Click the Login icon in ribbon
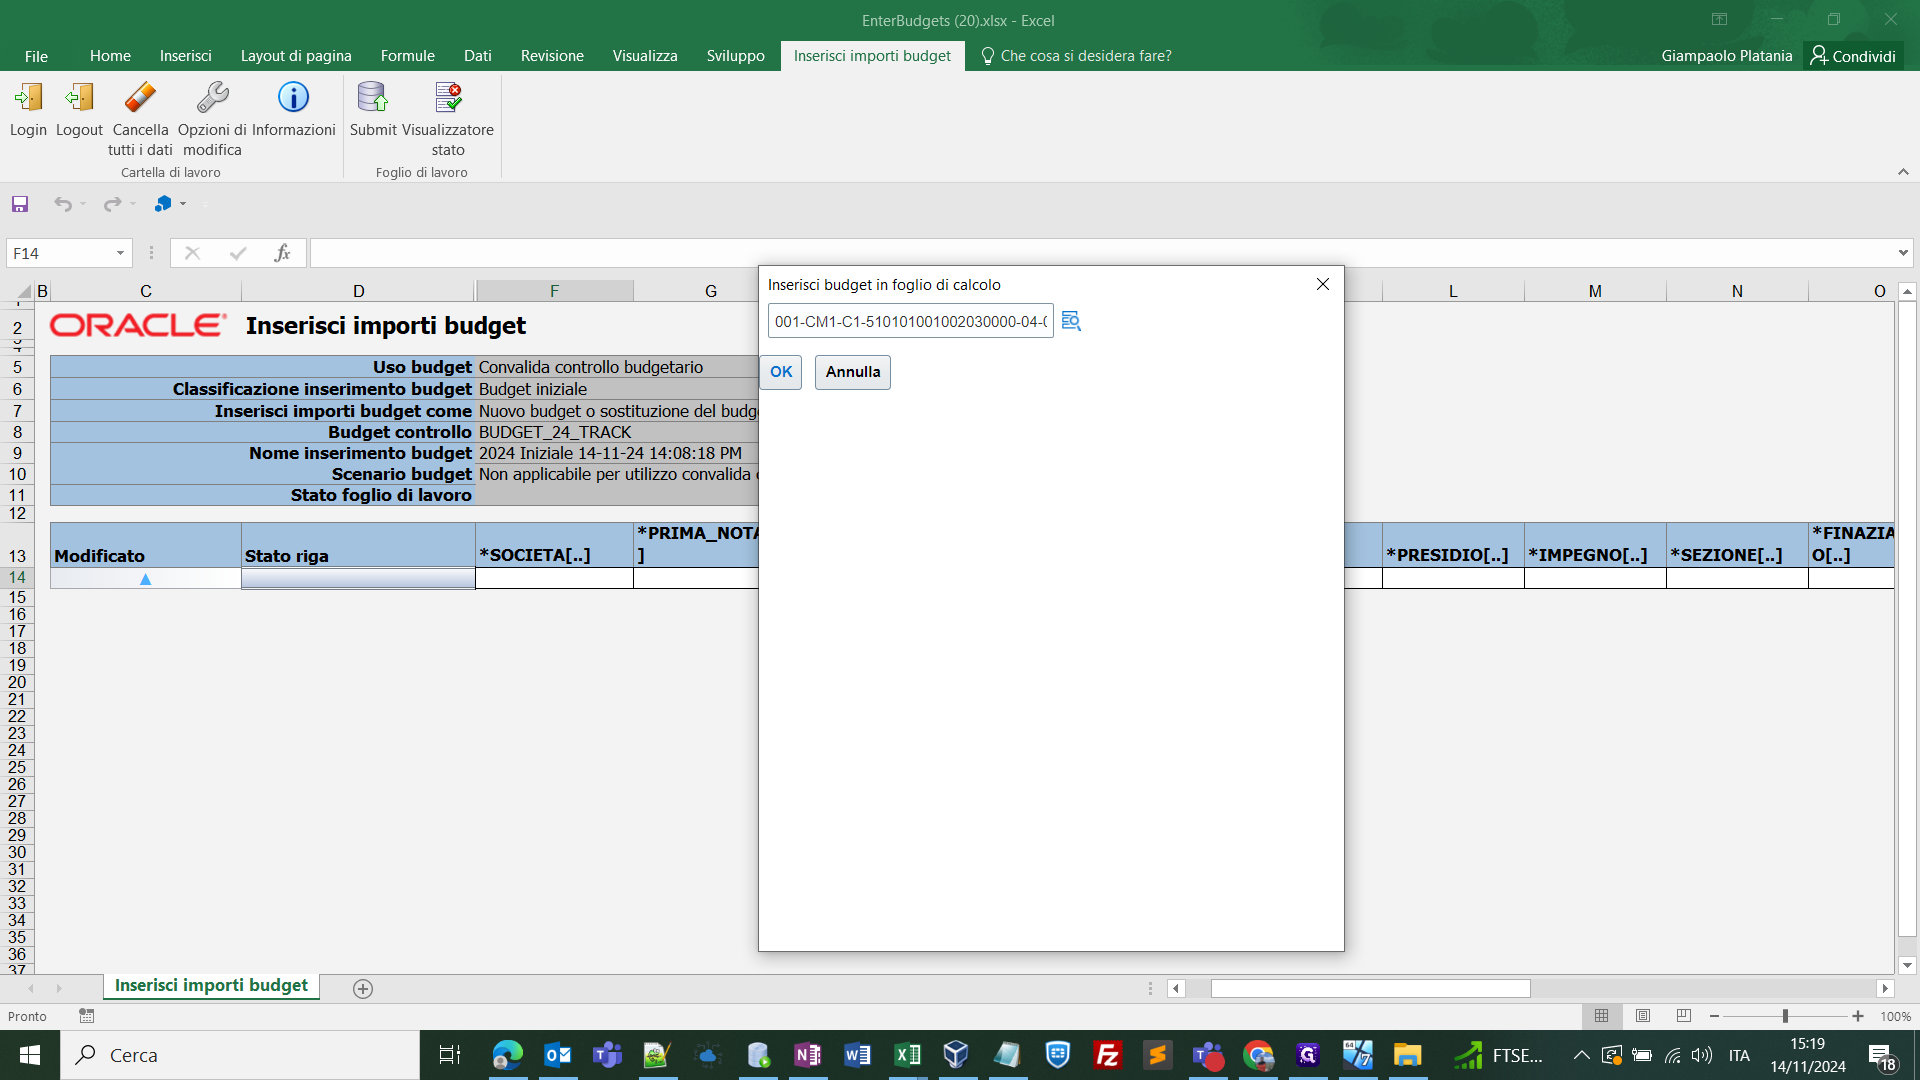This screenshot has width=1920, height=1080. 28,98
